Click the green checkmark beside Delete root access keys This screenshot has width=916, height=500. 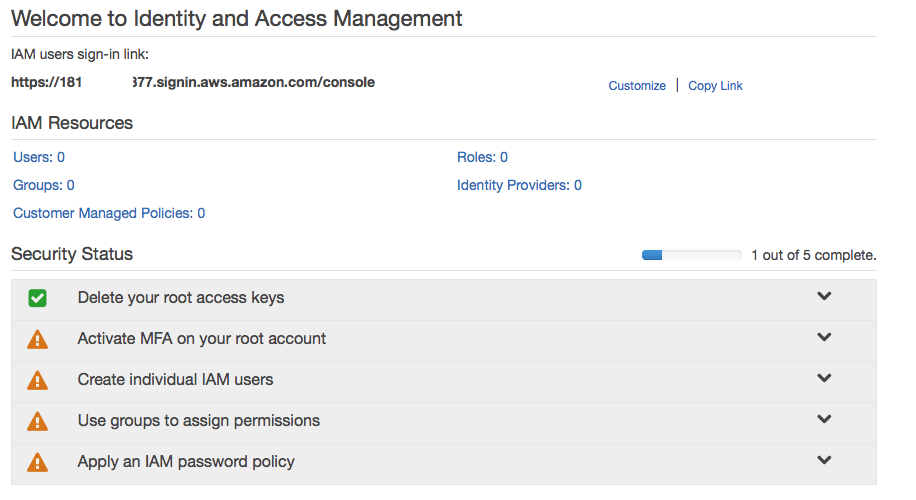click(x=37, y=298)
